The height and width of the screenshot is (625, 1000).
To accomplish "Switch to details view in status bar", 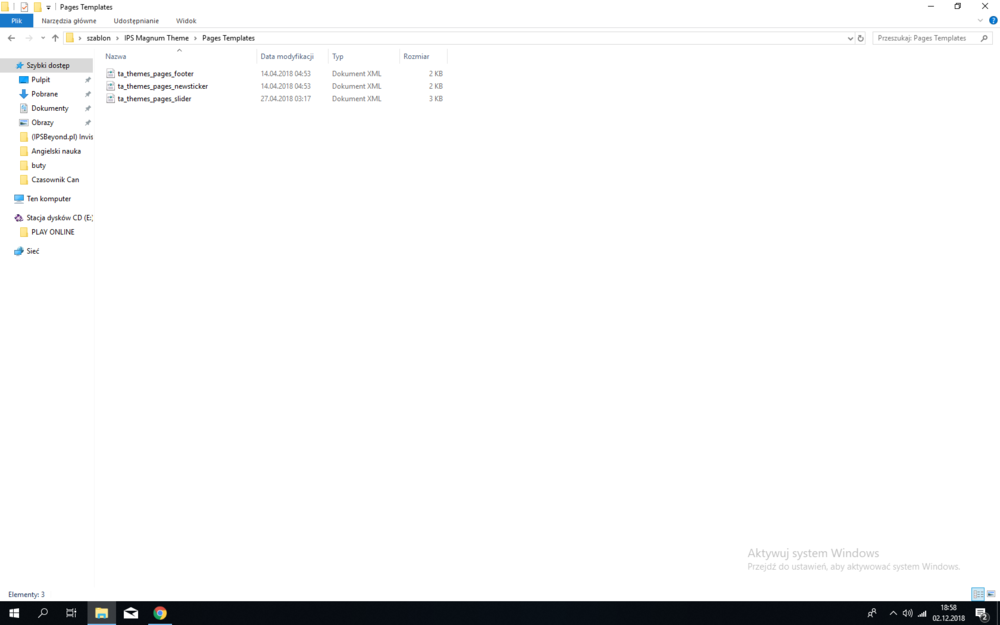I will [978, 594].
